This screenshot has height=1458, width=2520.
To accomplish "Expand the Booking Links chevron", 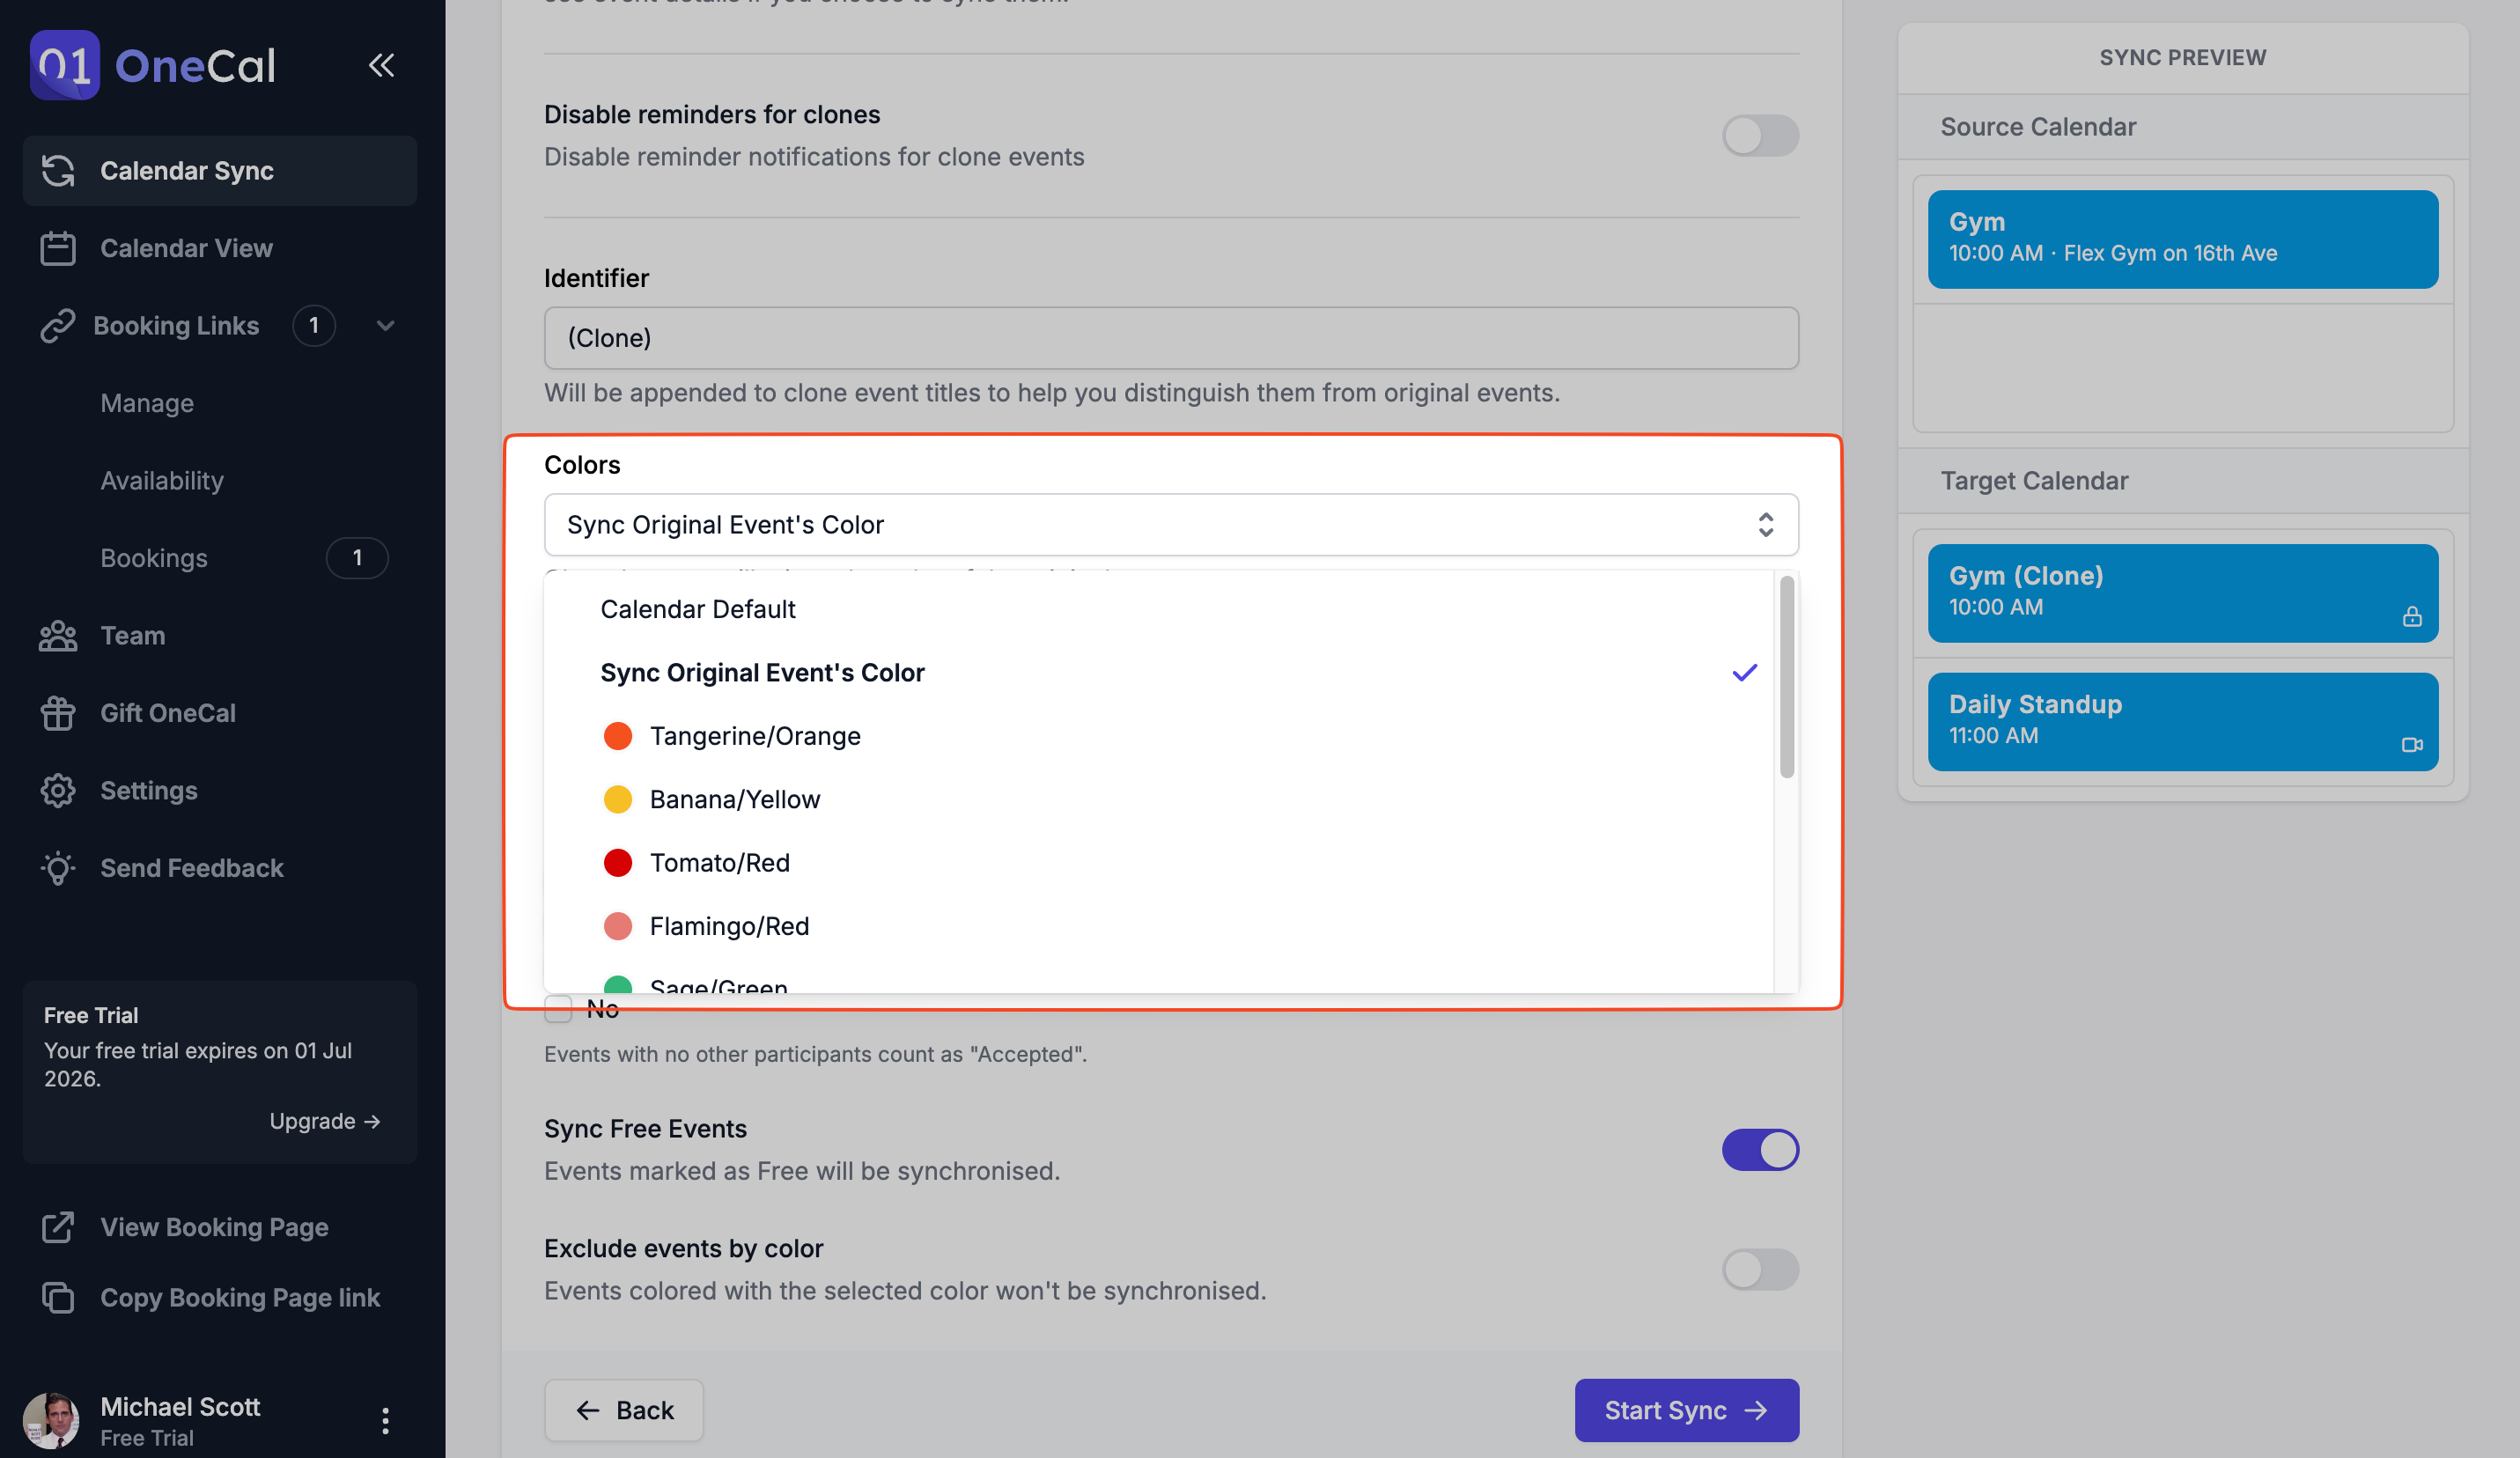I will (386, 325).
